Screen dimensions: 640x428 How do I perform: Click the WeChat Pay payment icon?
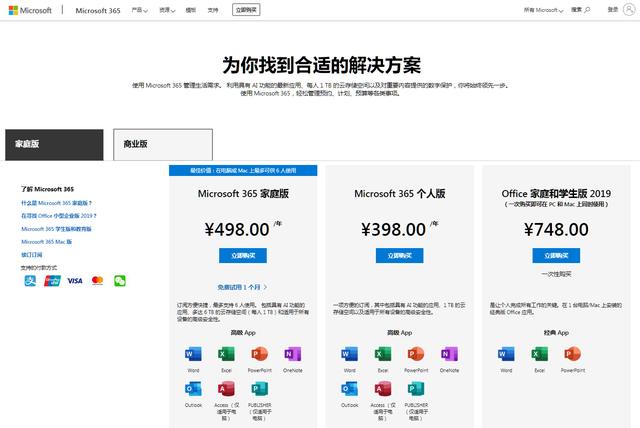(x=120, y=281)
